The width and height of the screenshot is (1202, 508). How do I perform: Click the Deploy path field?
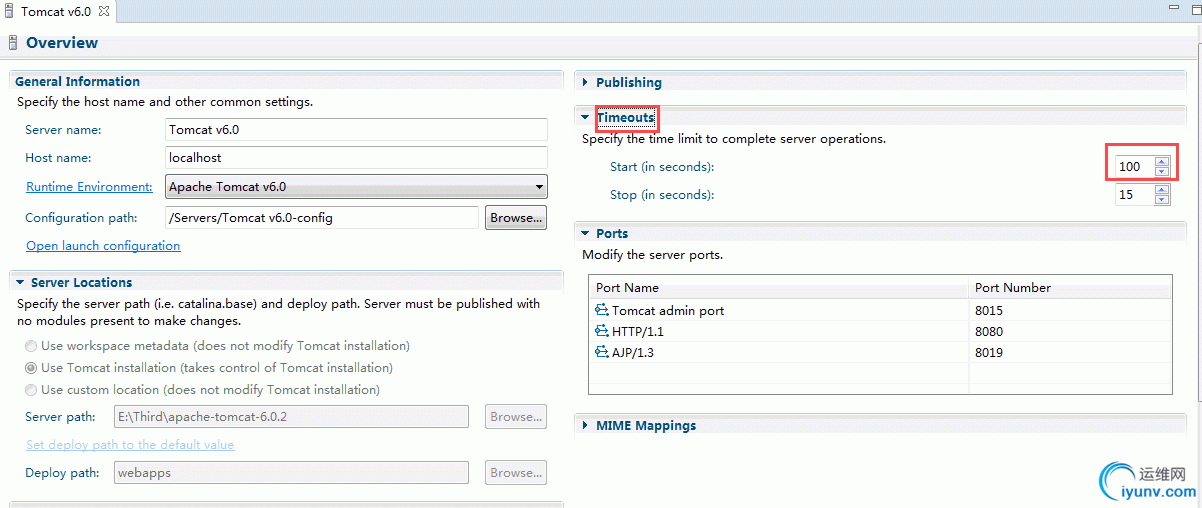290,472
